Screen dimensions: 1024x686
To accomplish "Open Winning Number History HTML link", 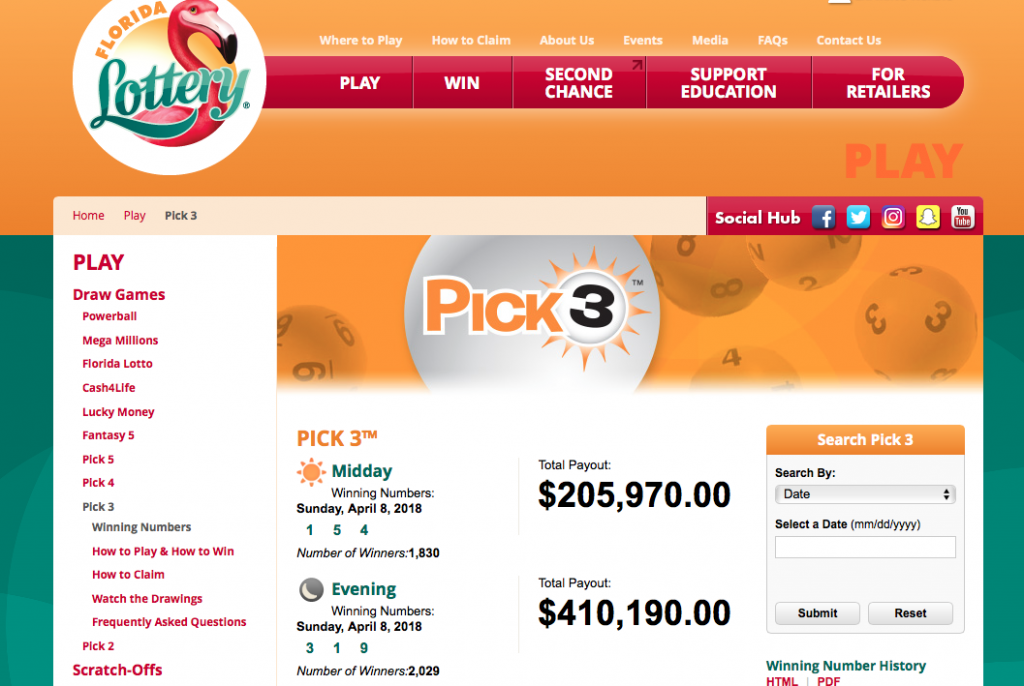I will (782, 681).
